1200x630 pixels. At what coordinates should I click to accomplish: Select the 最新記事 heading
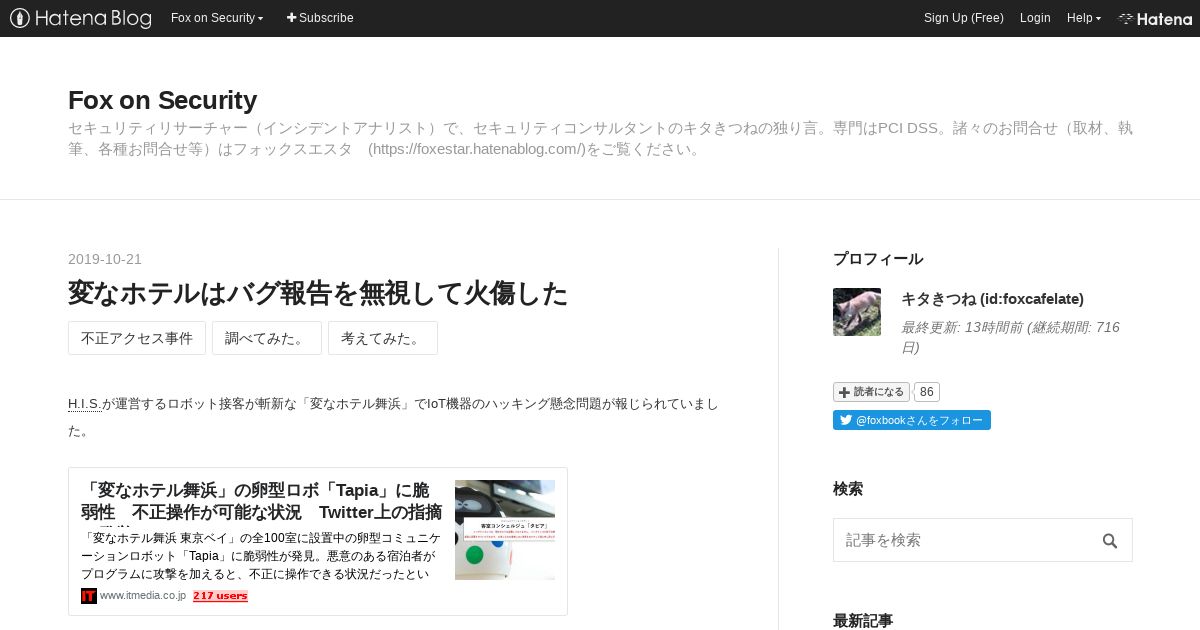863,621
